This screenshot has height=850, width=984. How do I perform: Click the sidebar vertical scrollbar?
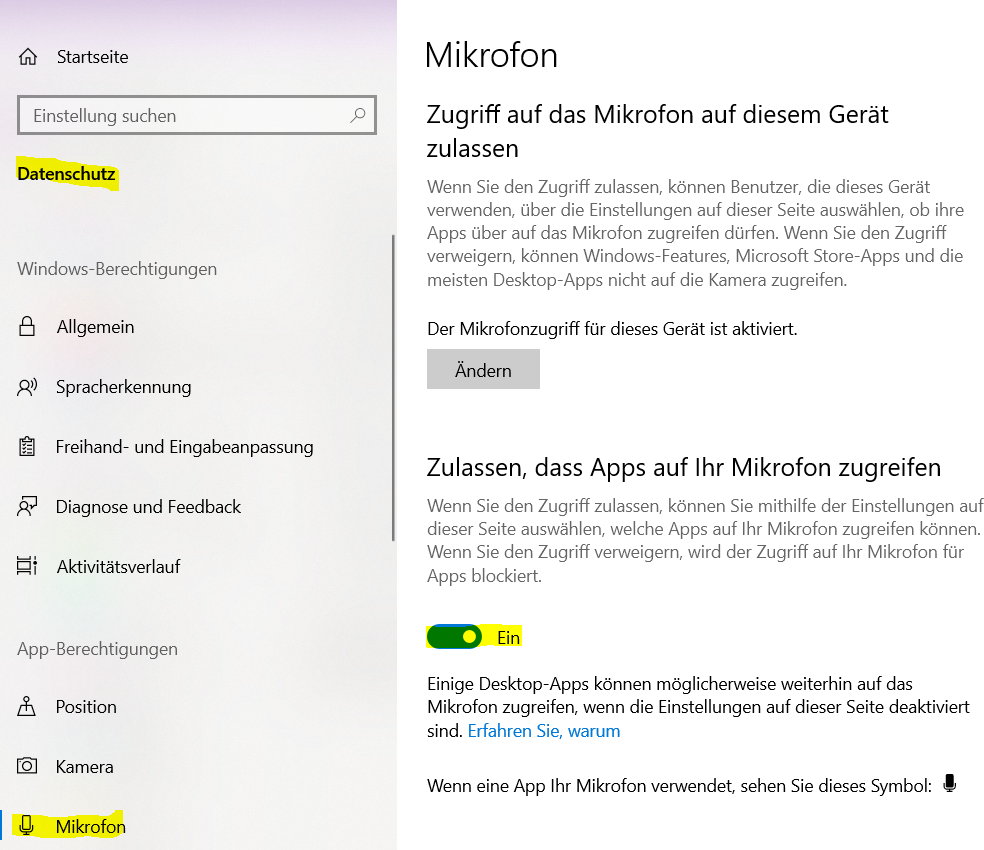tap(393, 387)
